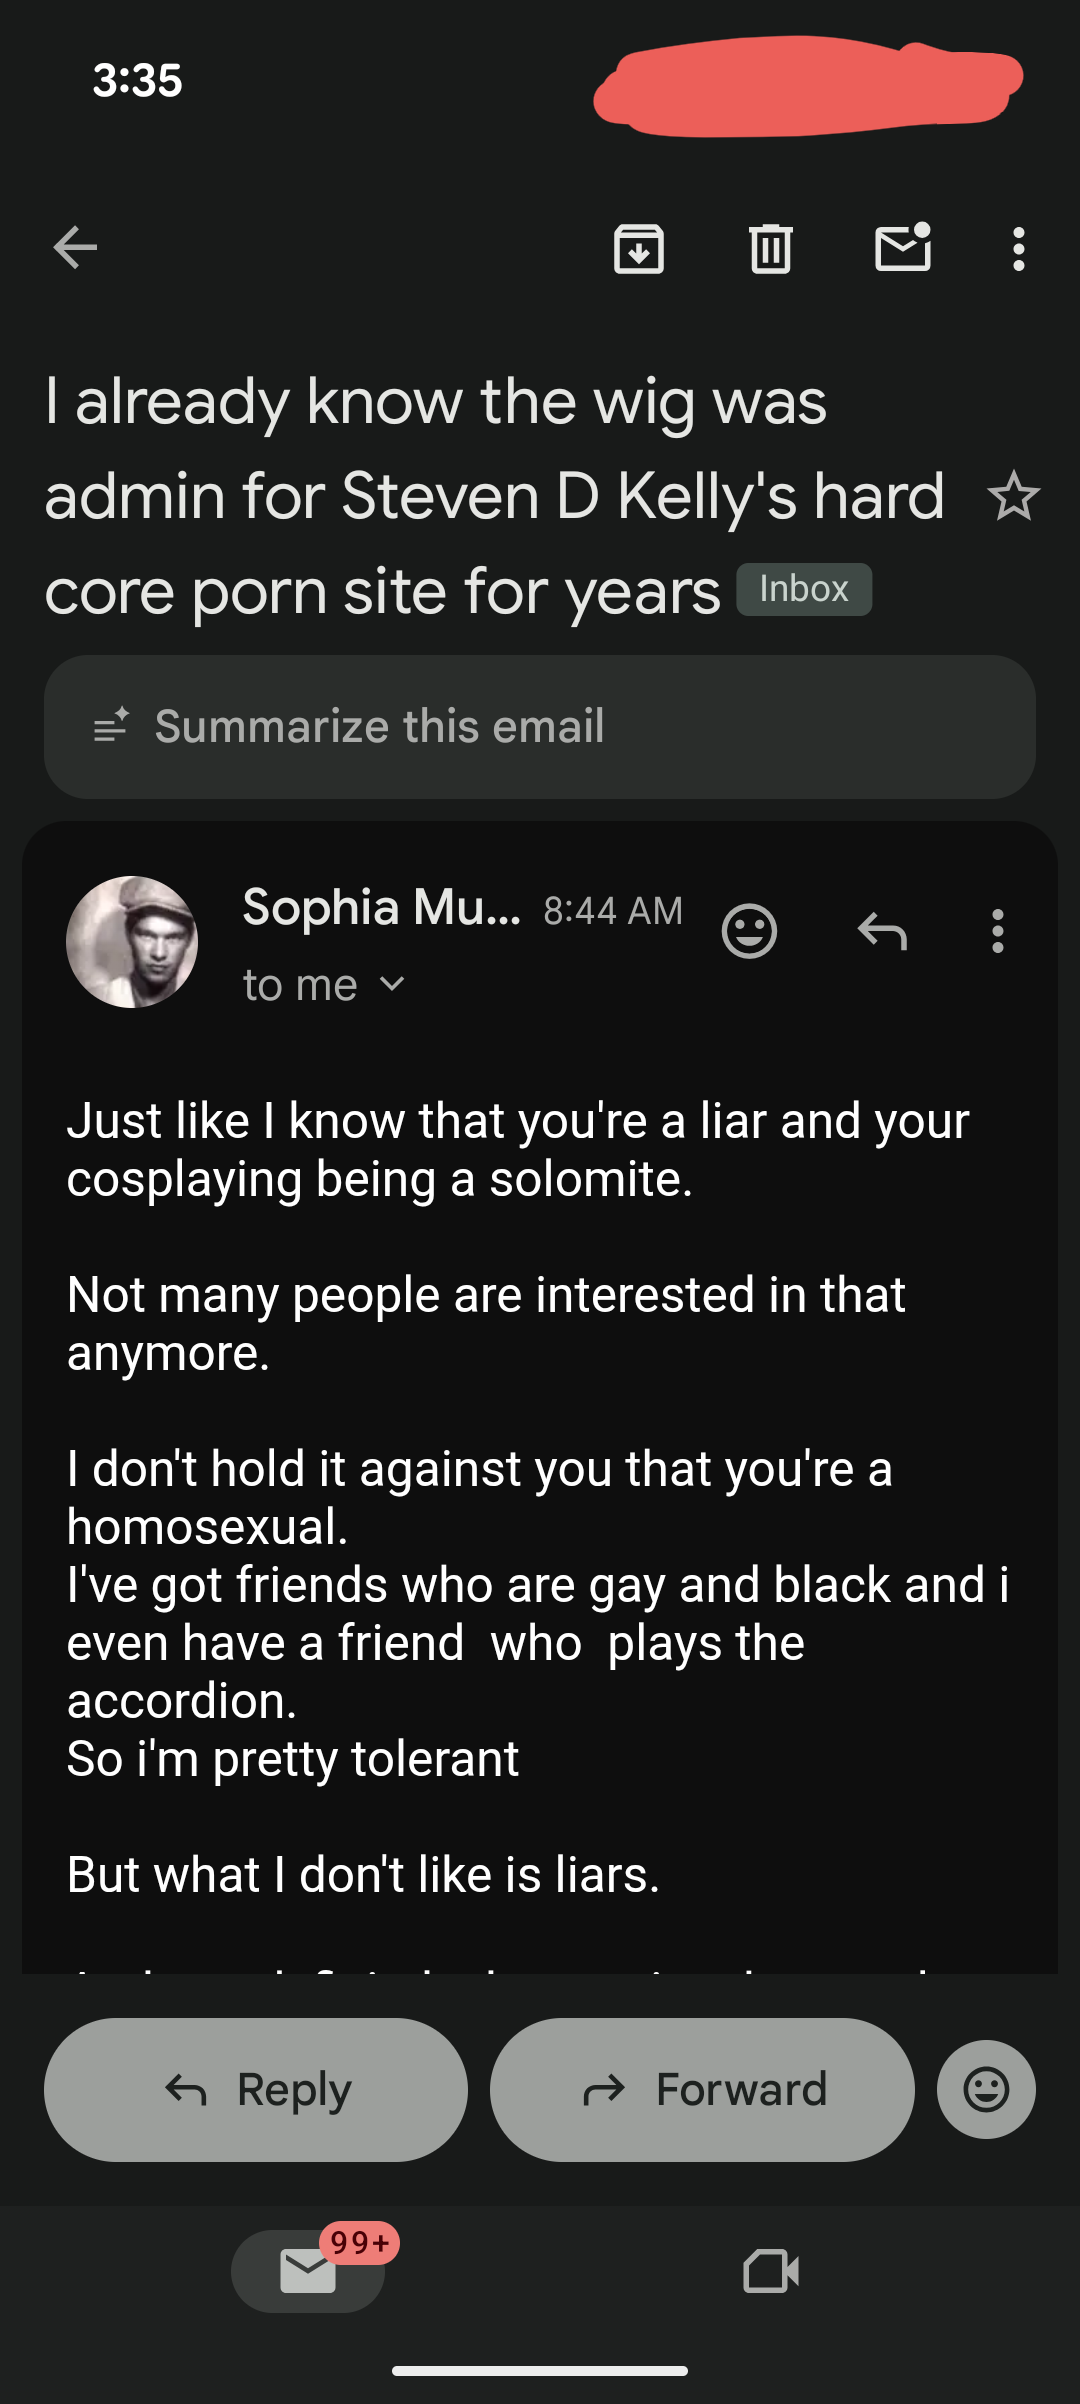
Task: Switch to the Mail tab
Action: tap(308, 2270)
